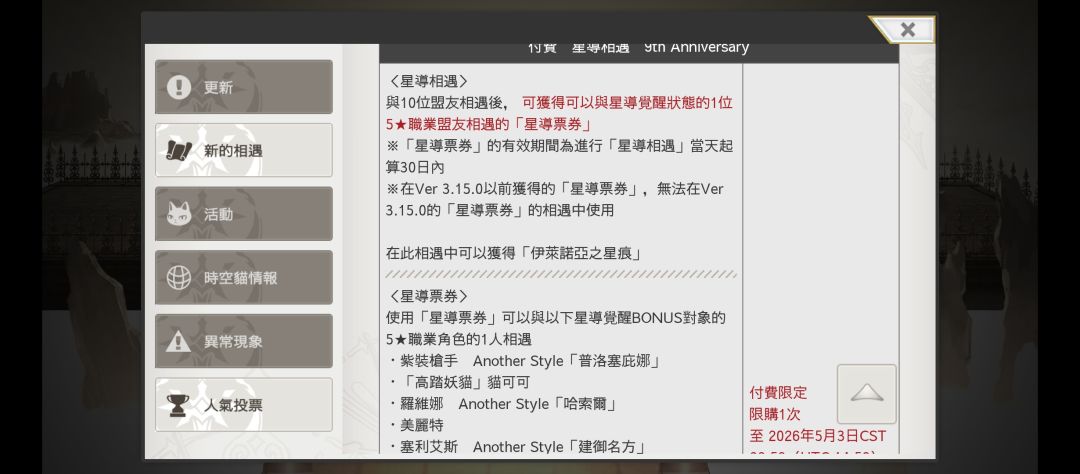Screen dimensions: 1080x474
Task: Click the trophy icon beside 人氣投票
Action: point(178,405)
